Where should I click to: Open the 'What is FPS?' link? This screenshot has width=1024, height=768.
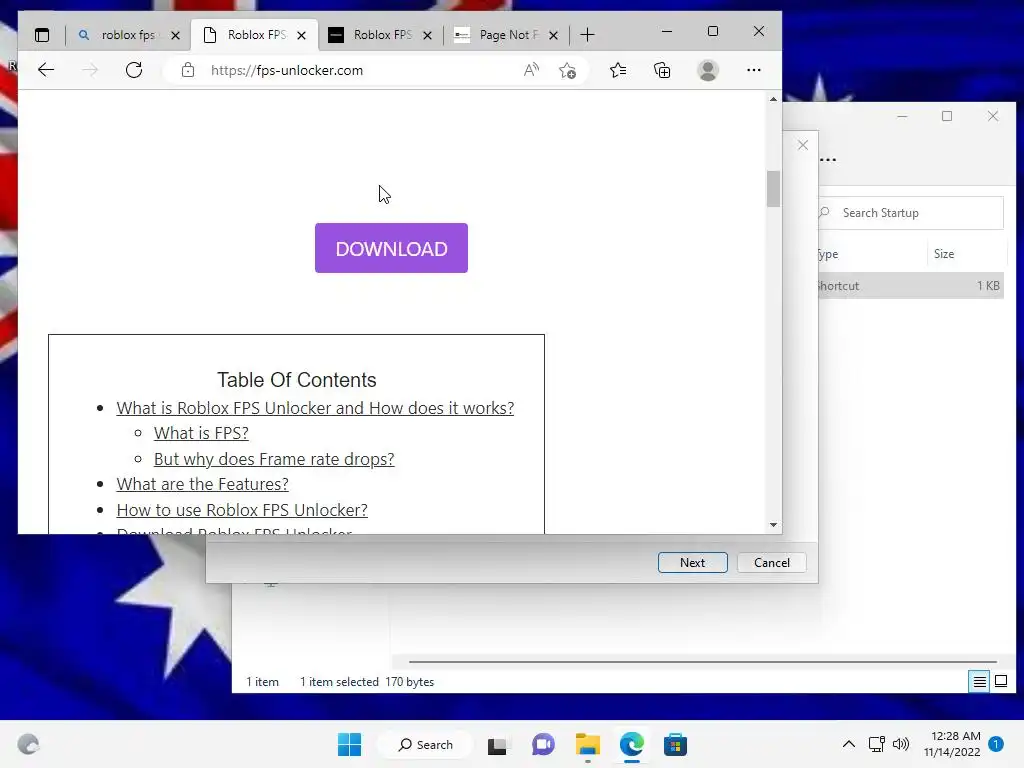coord(201,433)
